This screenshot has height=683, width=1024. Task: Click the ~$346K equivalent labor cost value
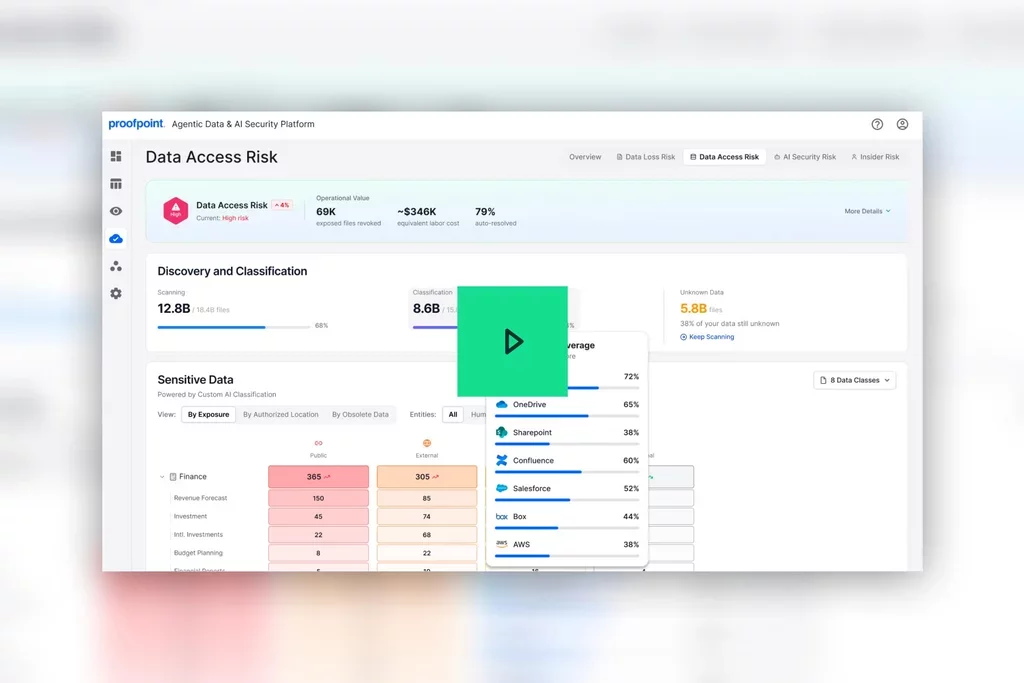pos(417,212)
